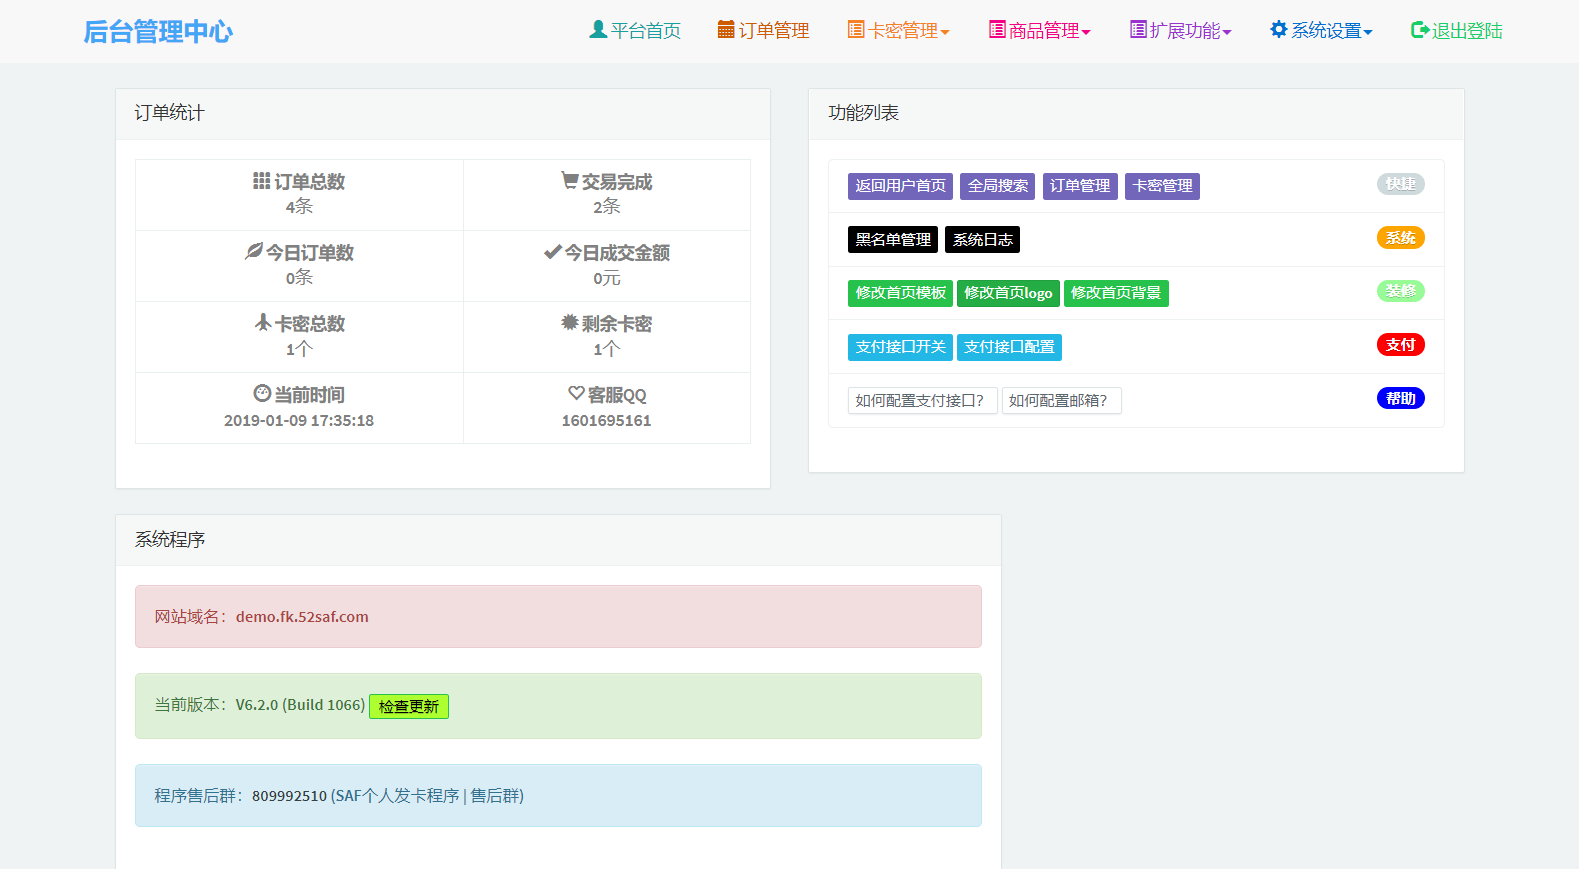Open help link 如何配置邮箱?

pyautogui.click(x=1061, y=401)
